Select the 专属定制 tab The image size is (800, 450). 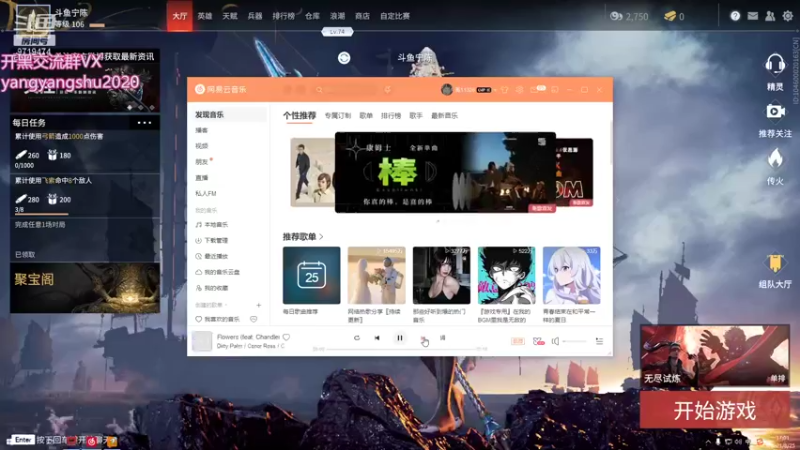(x=338, y=116)
